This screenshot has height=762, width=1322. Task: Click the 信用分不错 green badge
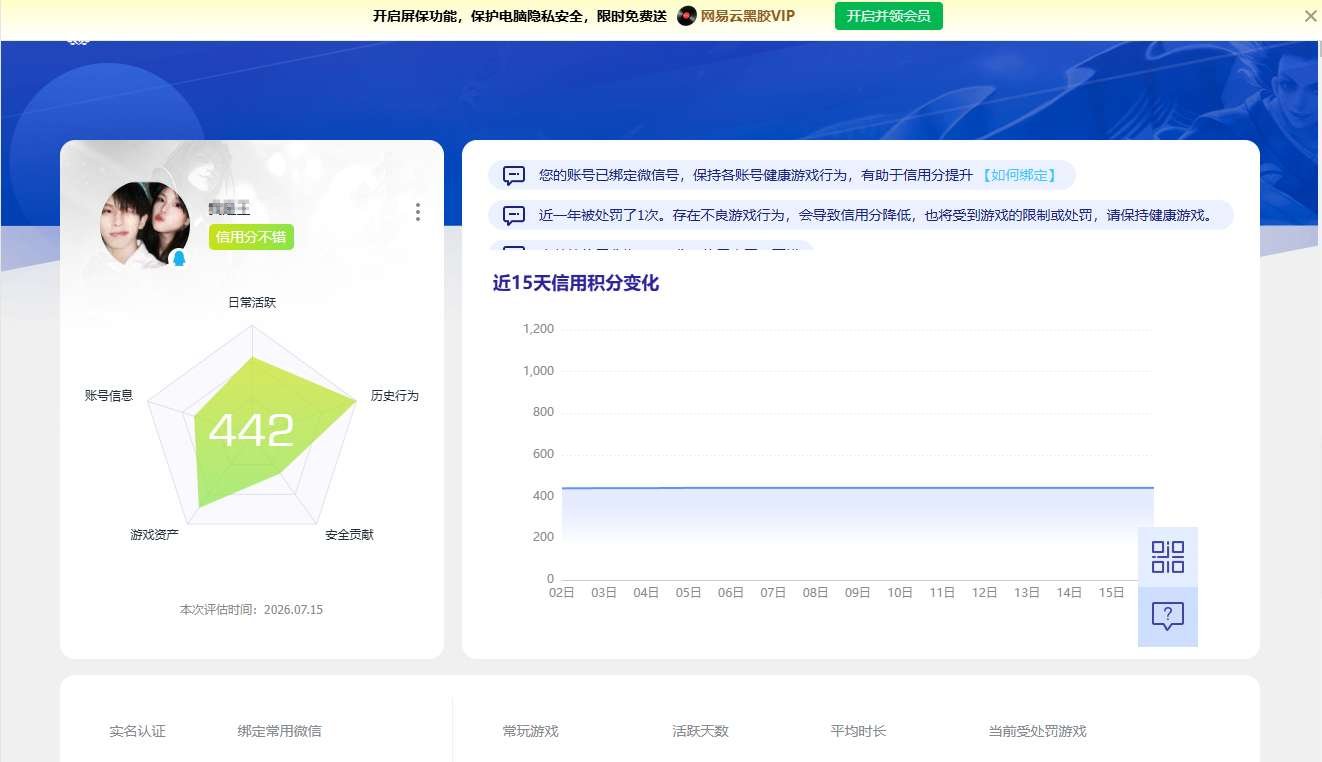[251, 237]
